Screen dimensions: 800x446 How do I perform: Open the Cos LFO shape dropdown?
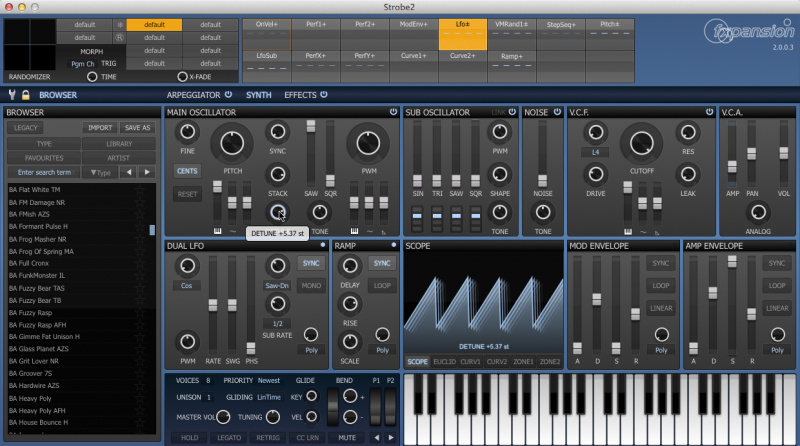[x=186, y=285]
